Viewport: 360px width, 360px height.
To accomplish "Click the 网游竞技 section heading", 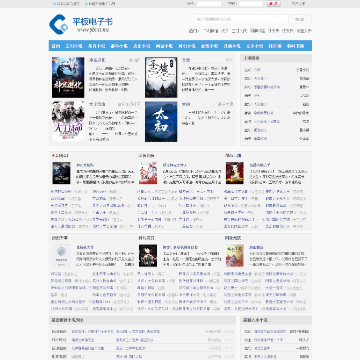I will coord(233,238).
